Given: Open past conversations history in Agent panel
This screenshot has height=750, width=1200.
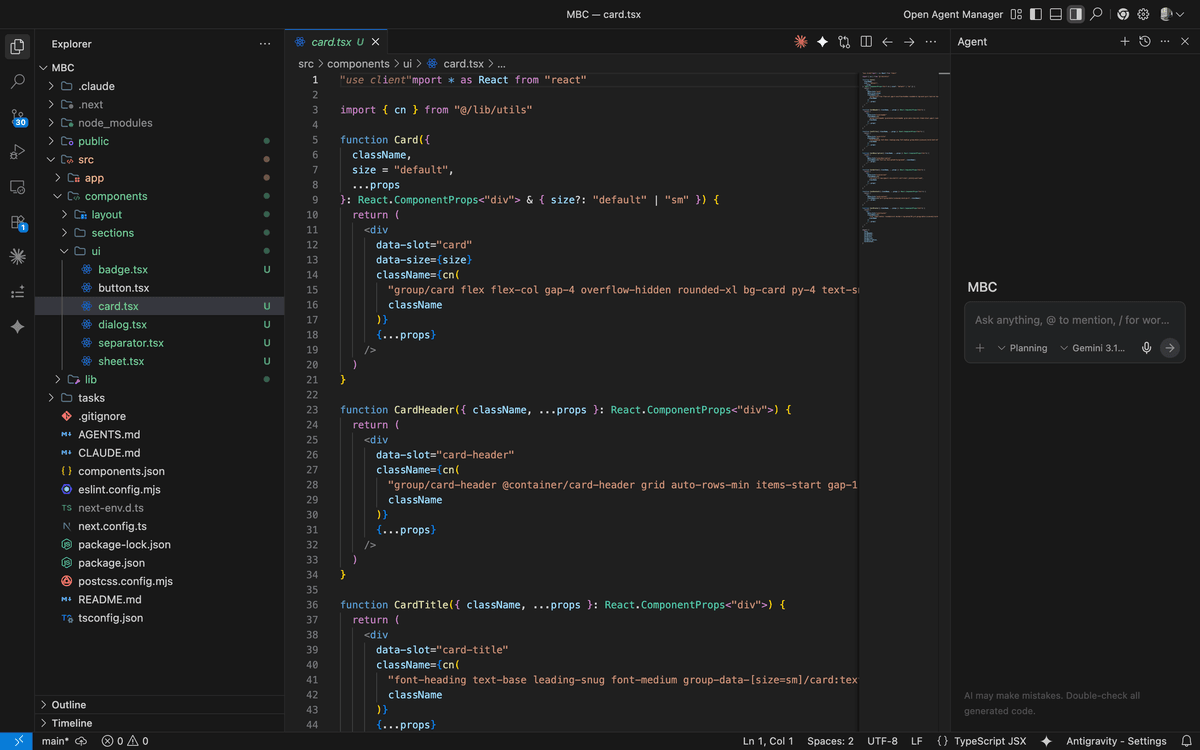Looking at the screenshot, I should pos(1145,42).
